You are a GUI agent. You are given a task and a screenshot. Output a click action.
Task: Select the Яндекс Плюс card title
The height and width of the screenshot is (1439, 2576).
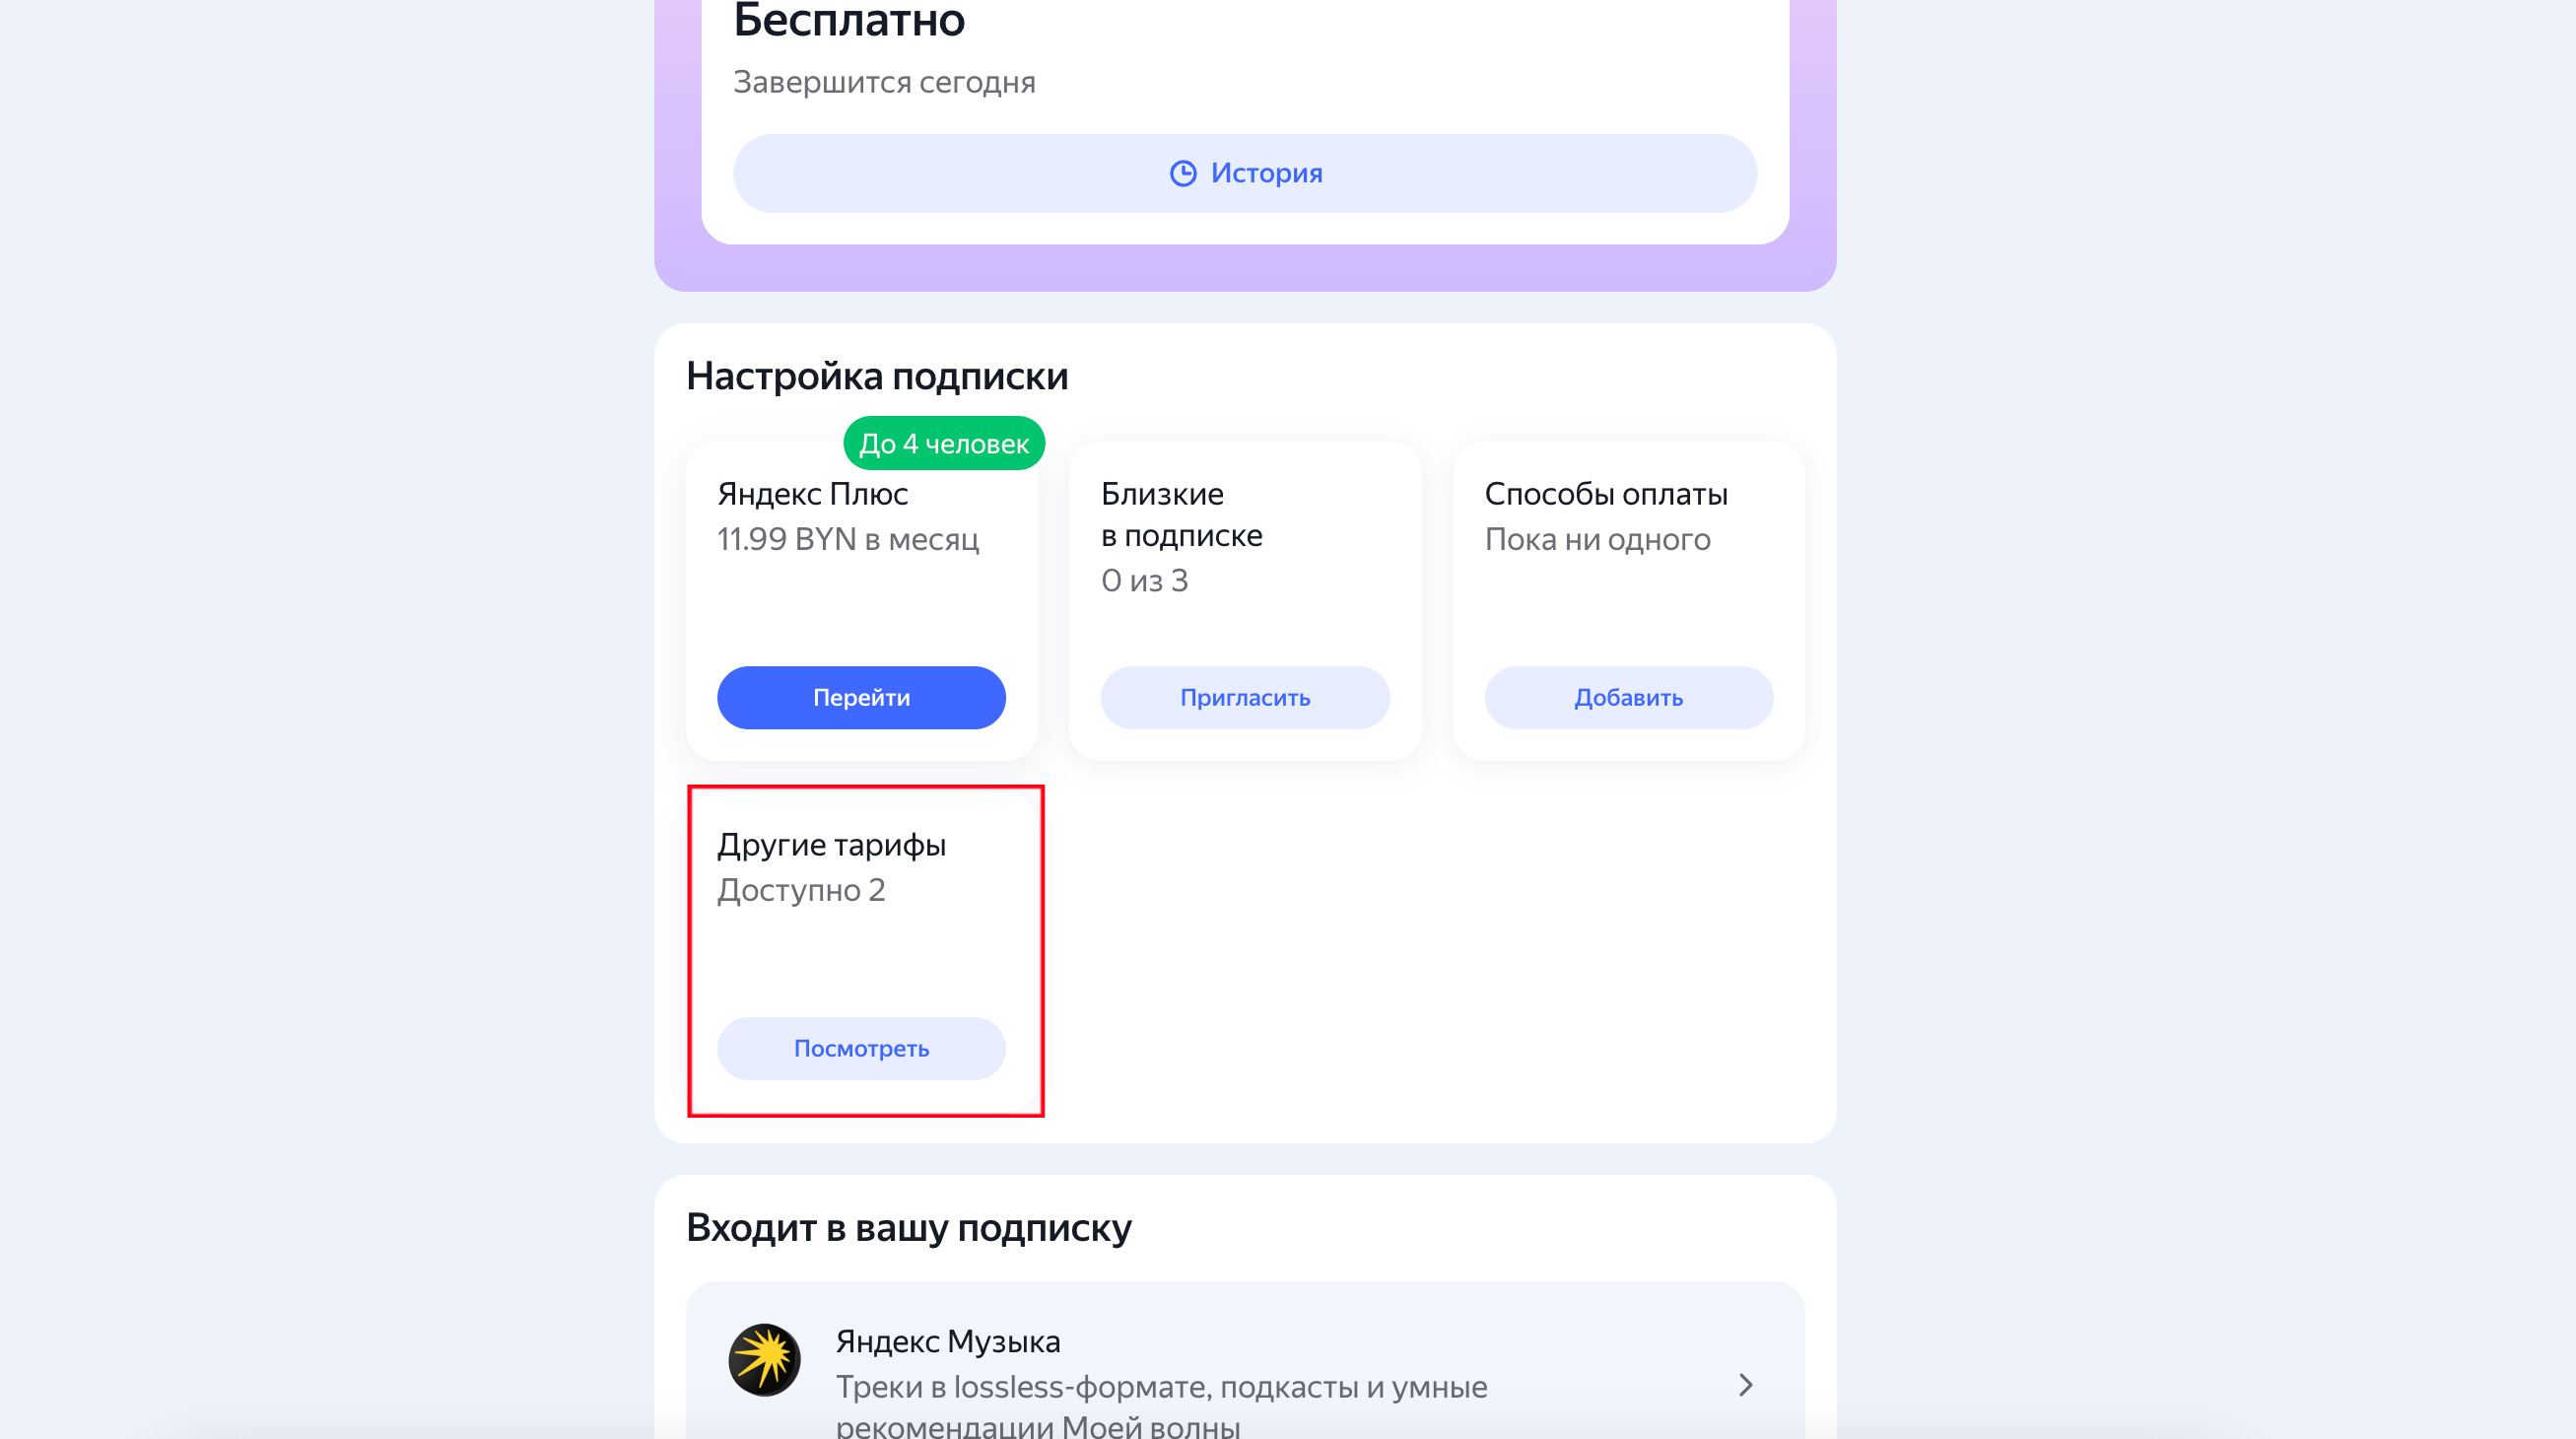point(812,494)
